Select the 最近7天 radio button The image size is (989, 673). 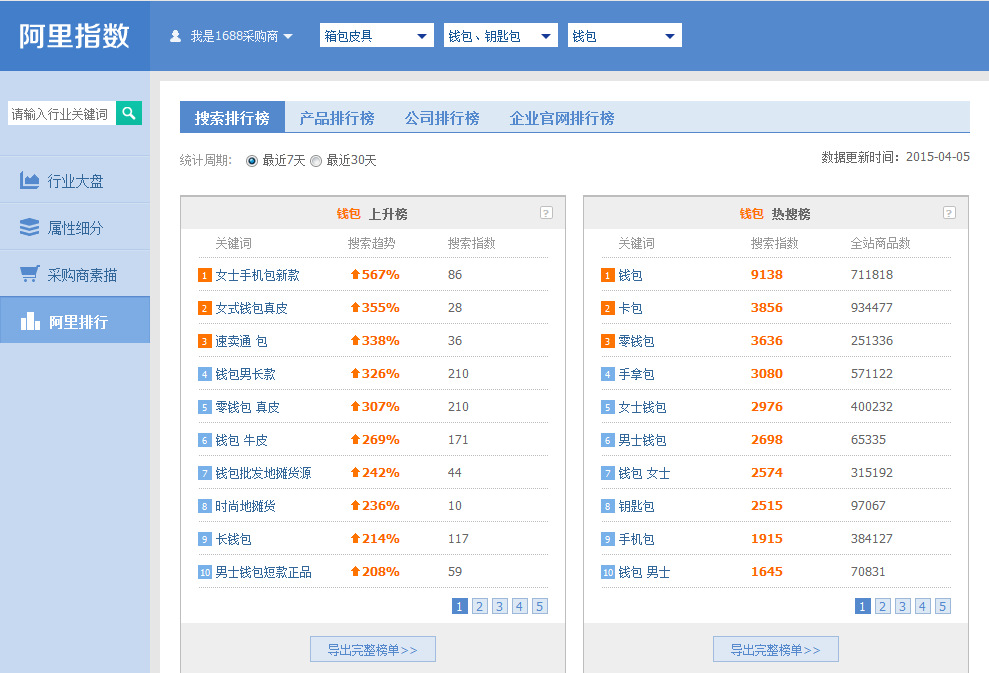(252, 161)
